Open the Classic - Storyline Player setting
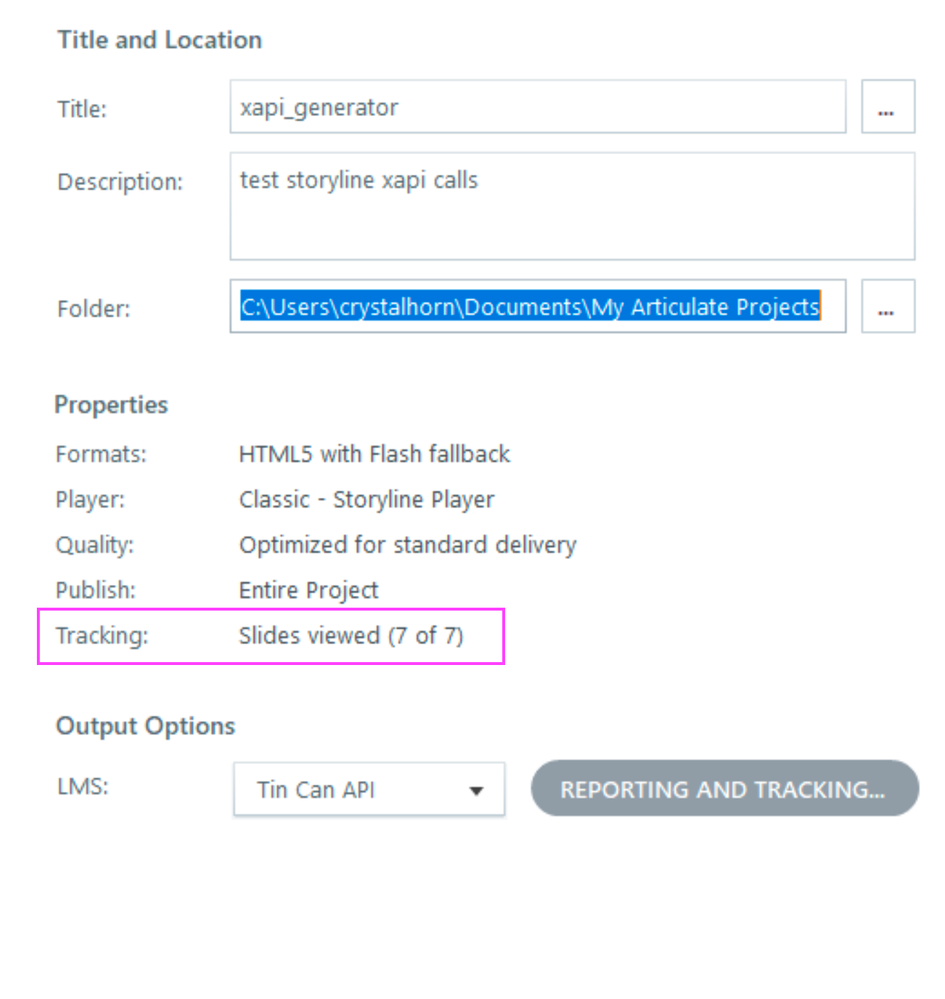Viewport: 945px width, 999px height. (x=366, y=499)
